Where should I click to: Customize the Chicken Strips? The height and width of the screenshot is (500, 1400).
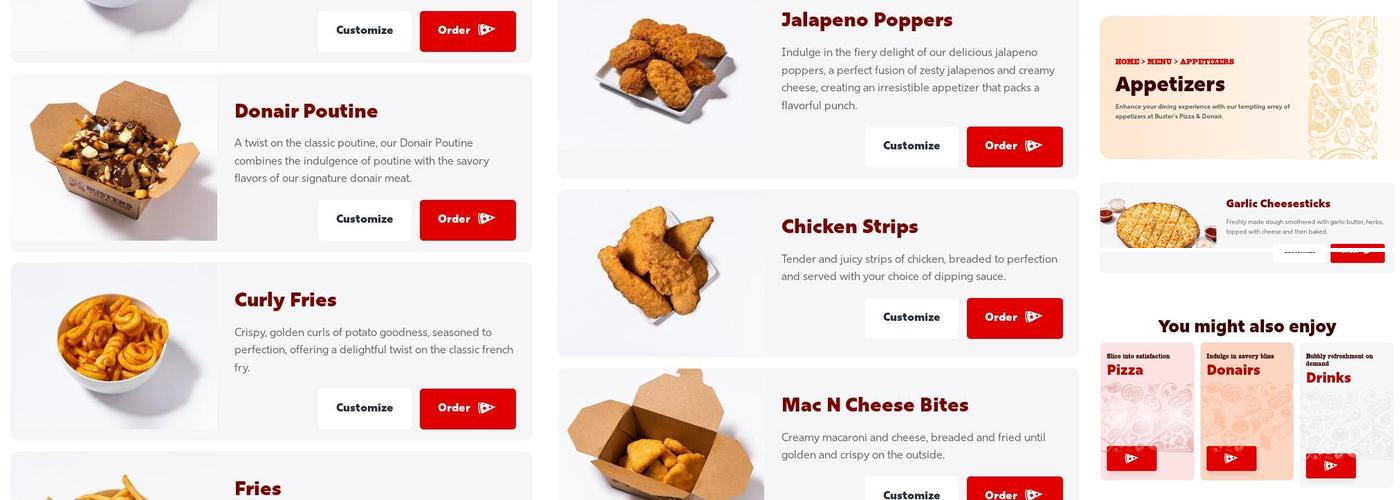[x=911, y=318]
